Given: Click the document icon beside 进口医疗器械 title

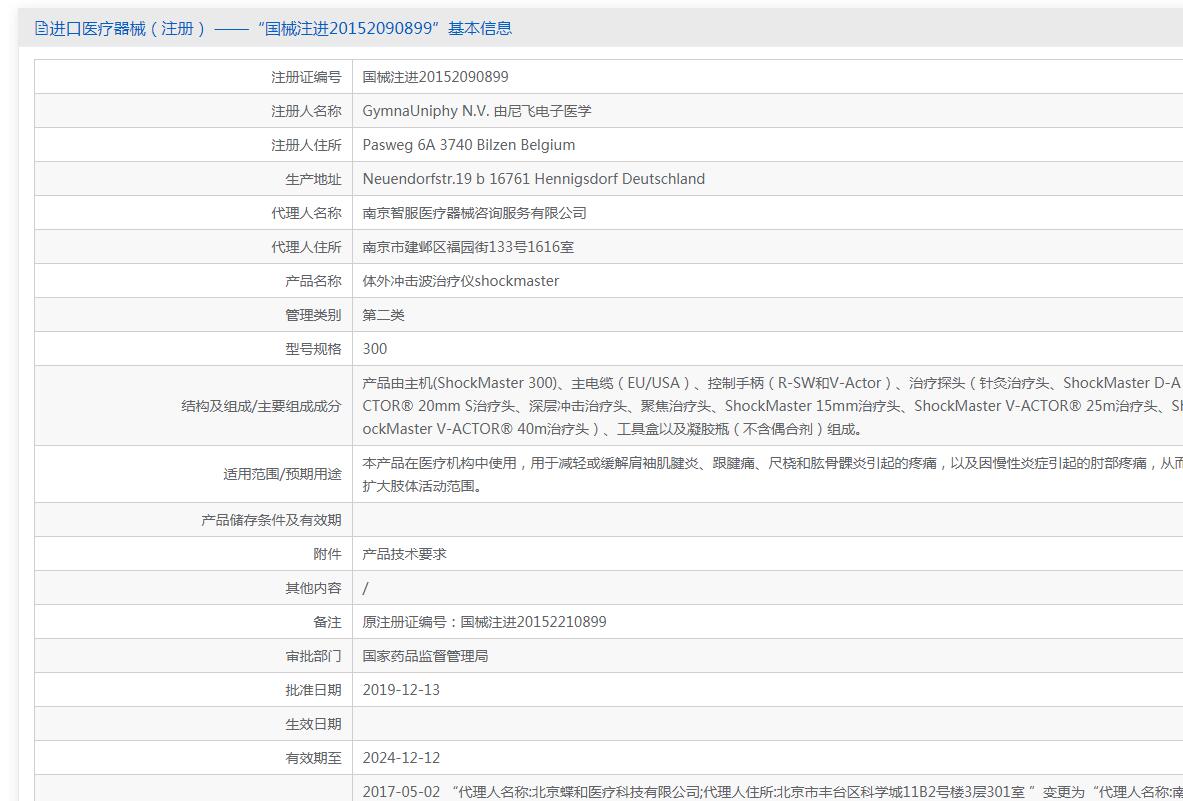Looking at the screenshot, I should [41, 29].
